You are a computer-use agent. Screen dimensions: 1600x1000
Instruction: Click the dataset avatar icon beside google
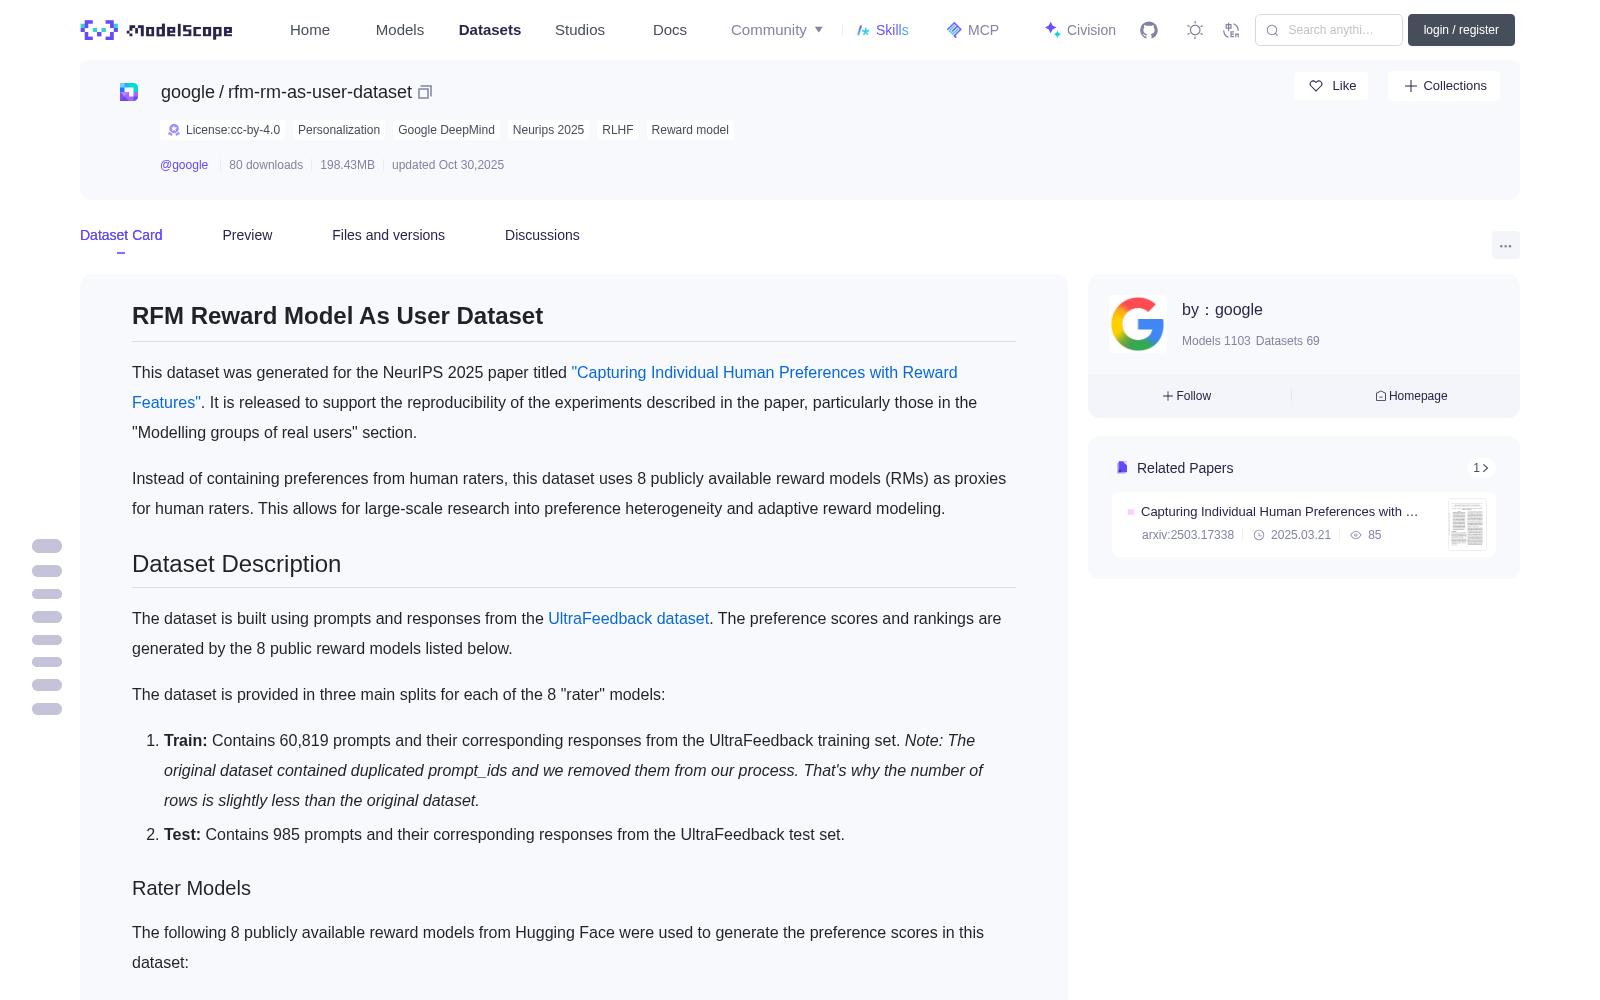[x=129, y=92]
